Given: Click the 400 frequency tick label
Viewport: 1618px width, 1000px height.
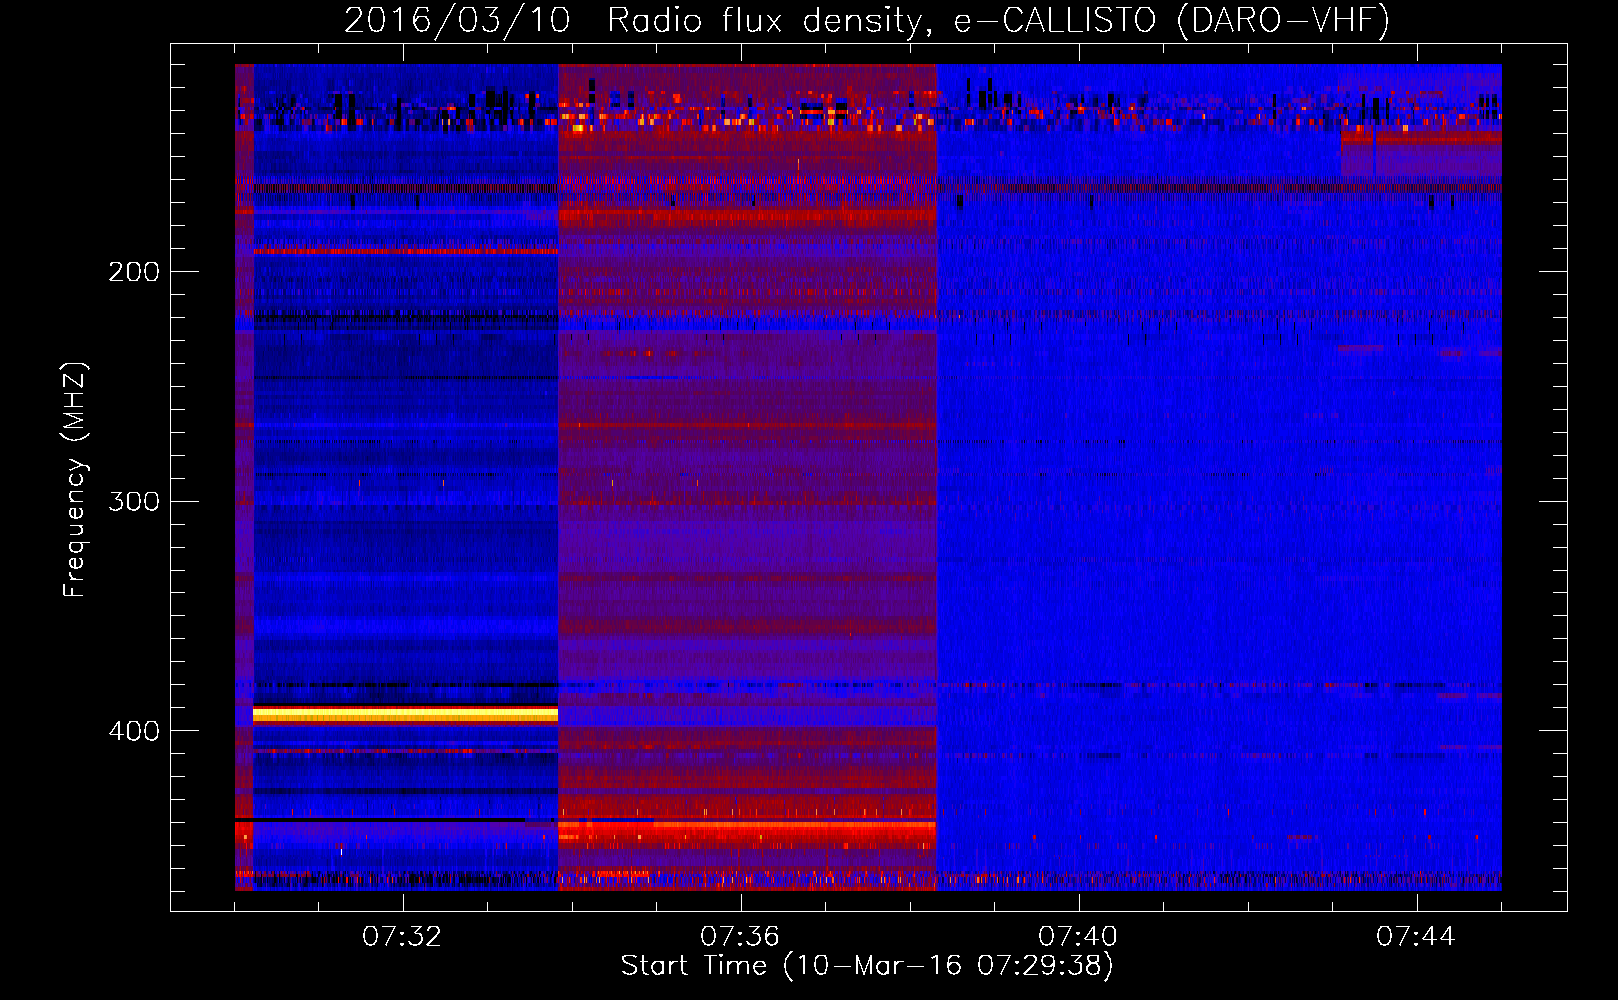Looking at the screenshot, I should 134,731.
